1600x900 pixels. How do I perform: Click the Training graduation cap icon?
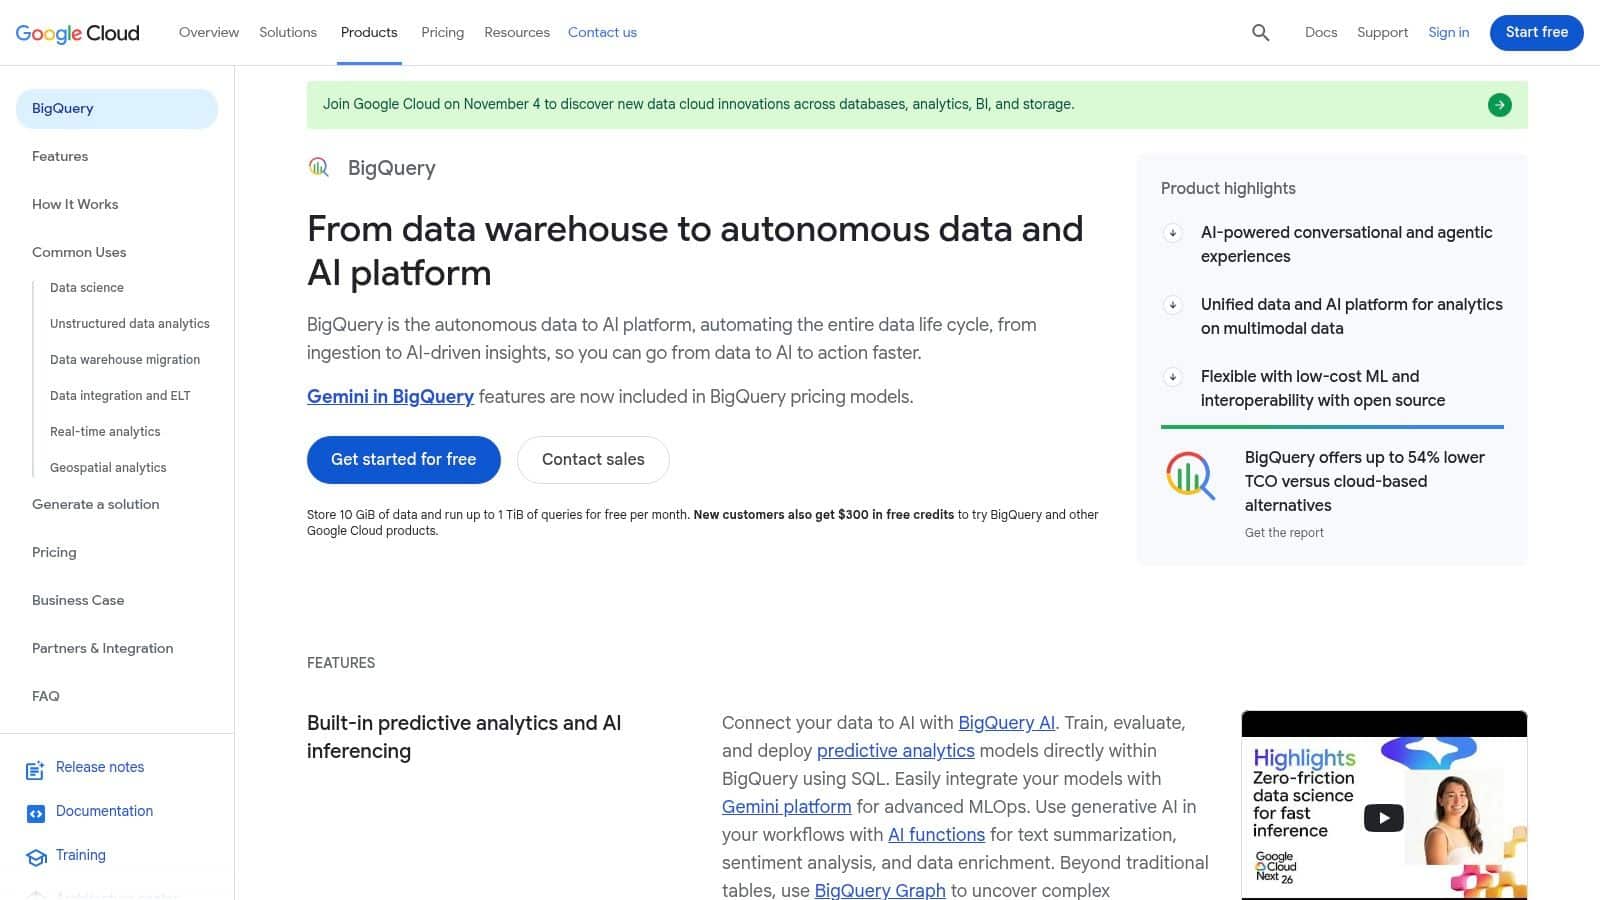tap(36, 857)
